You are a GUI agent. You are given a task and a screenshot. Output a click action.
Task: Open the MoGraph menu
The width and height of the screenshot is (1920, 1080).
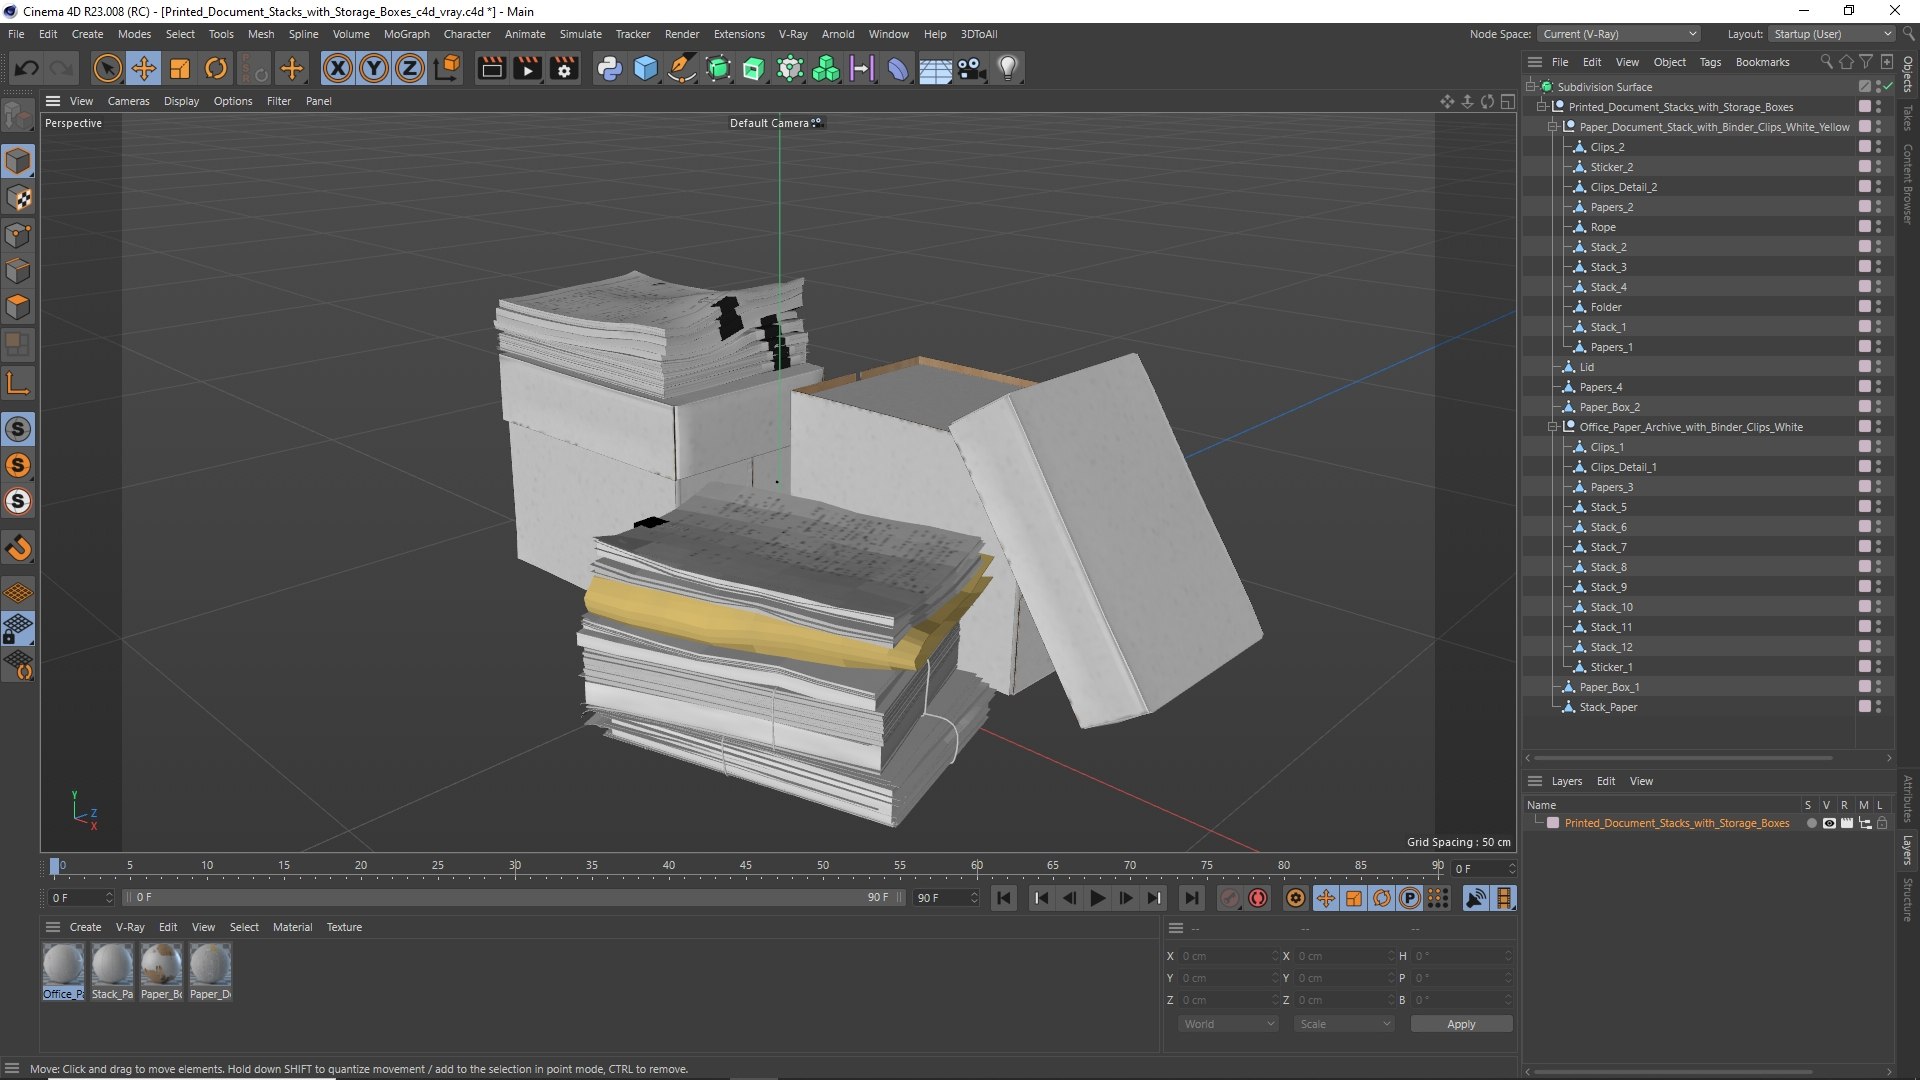(406, 34)
